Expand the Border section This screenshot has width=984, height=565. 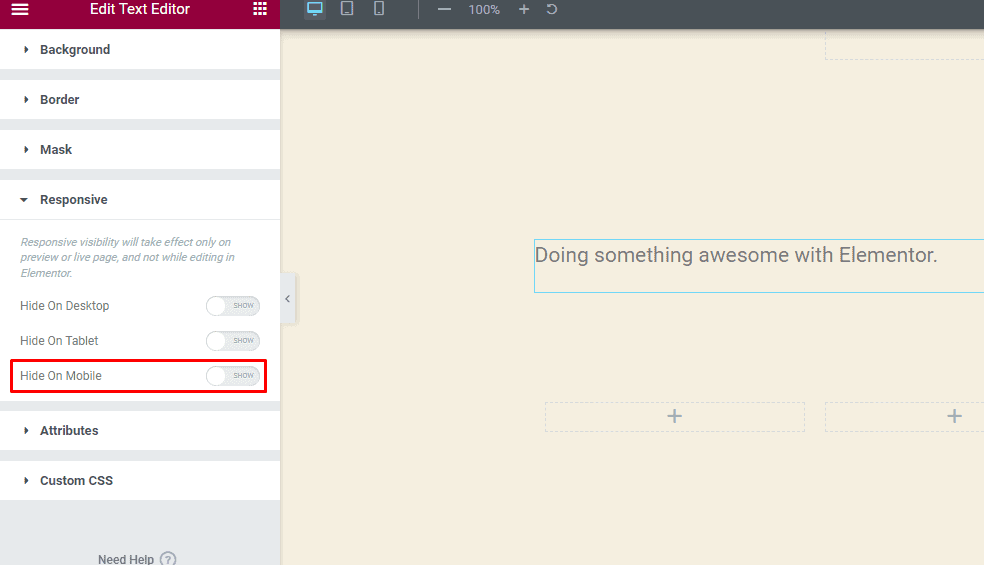(140, 100)
